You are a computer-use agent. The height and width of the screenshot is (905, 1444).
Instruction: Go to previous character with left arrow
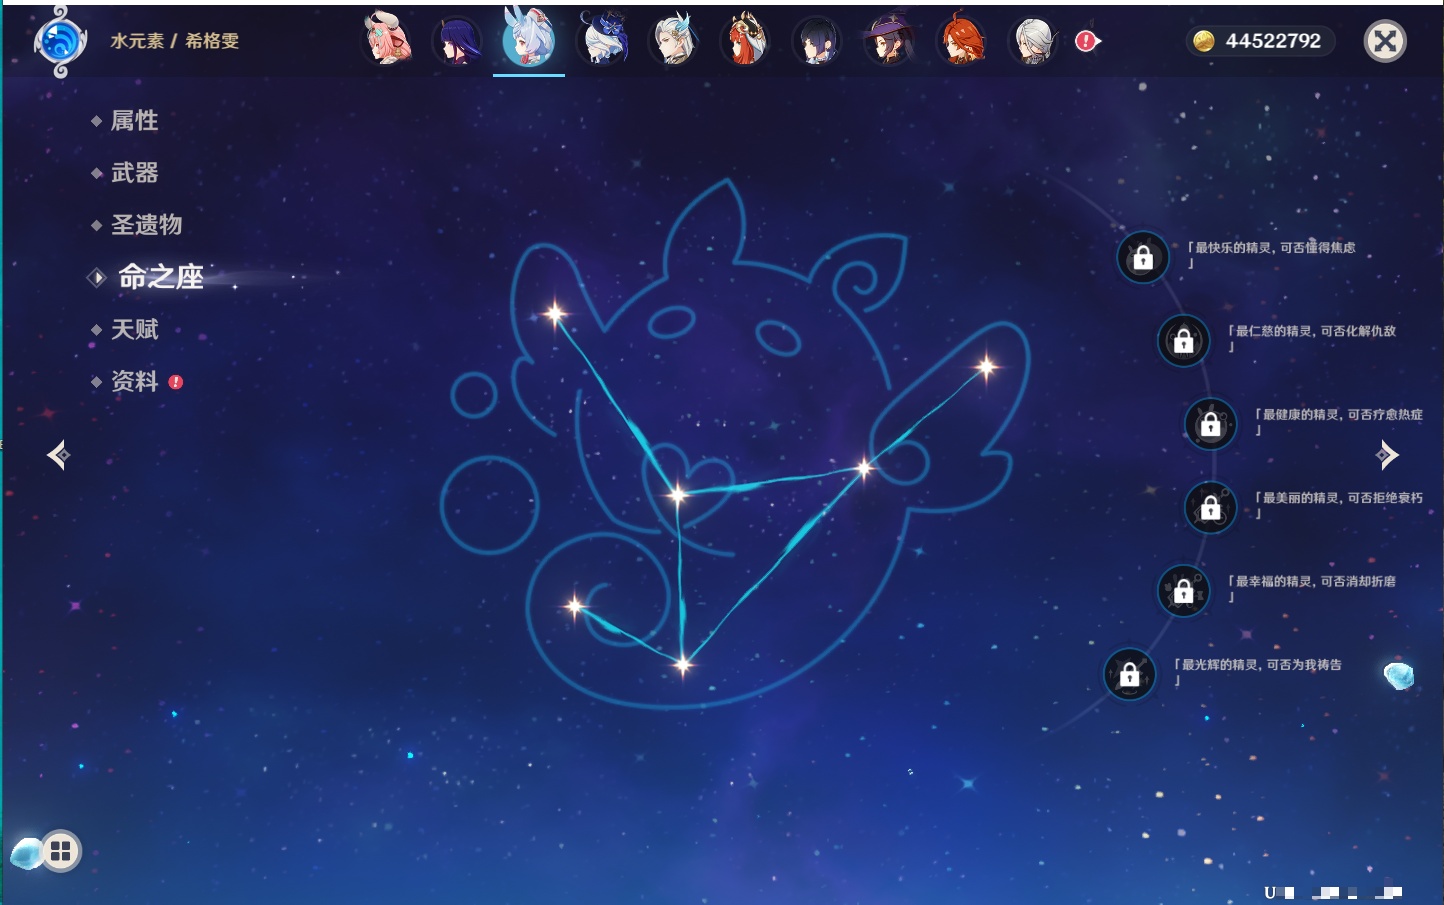point(58,455)
